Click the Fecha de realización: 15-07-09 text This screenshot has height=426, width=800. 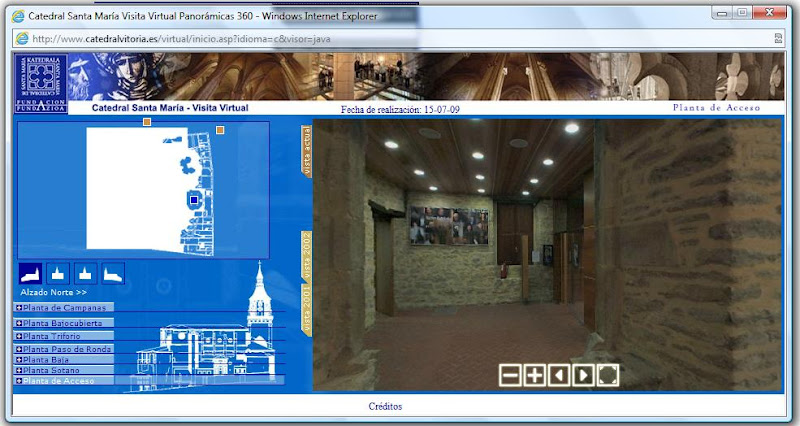coord(401,109)
